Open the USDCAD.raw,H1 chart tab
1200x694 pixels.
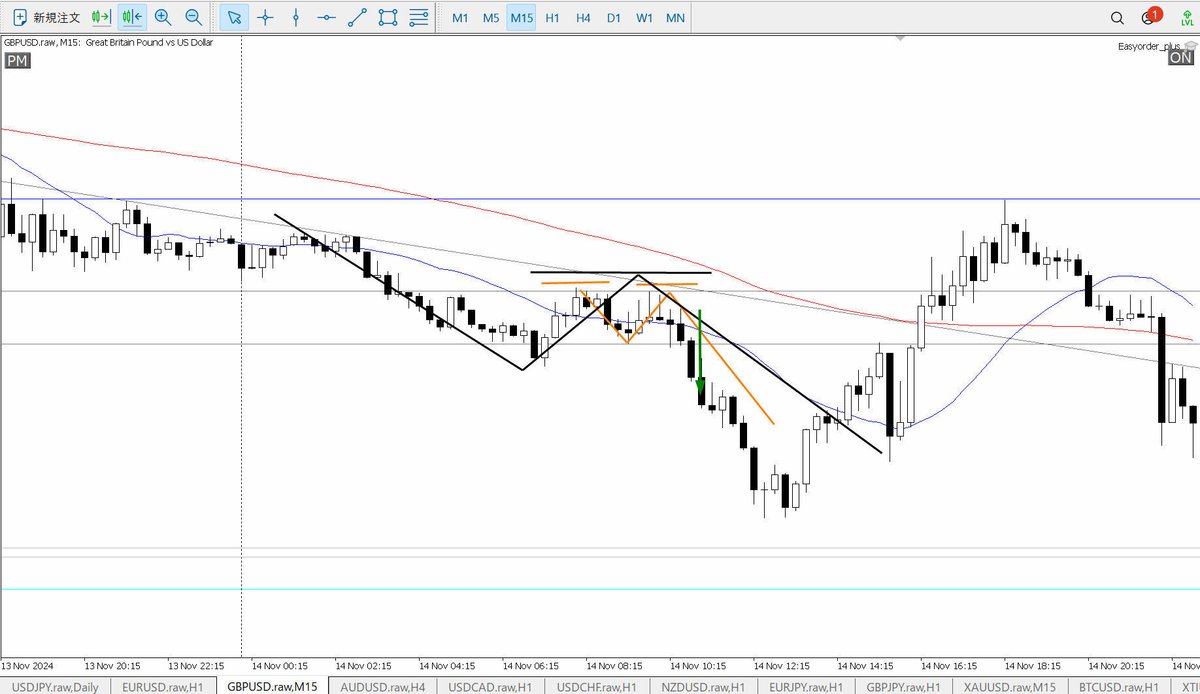492,686
